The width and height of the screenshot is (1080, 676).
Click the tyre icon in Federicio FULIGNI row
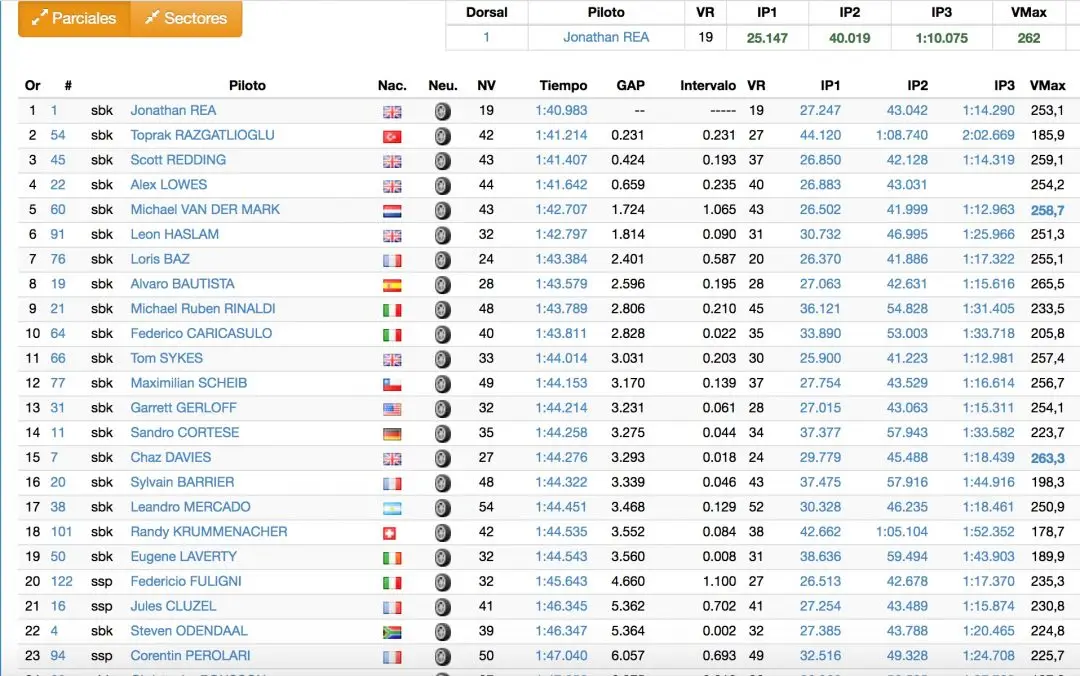(x=443, y=582)
